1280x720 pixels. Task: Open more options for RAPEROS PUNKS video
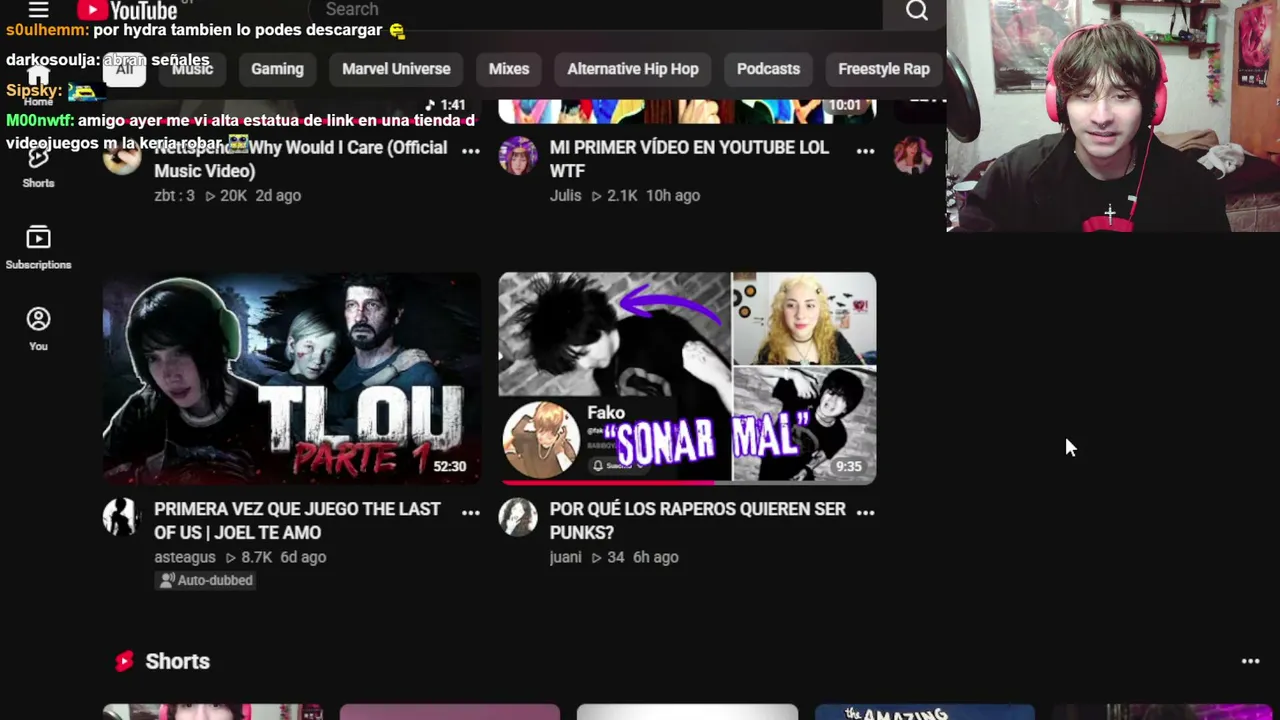[866, 512]
